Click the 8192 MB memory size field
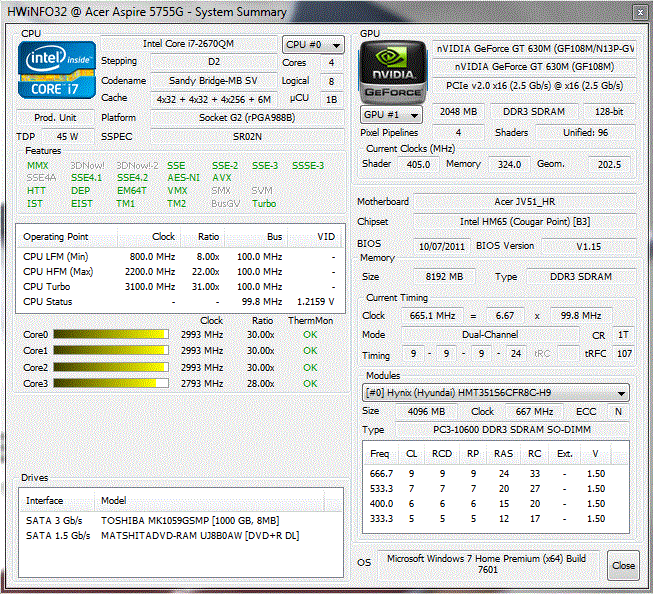Image resolution: width=653 pixels, height=594 pixels. pos(444,277)
